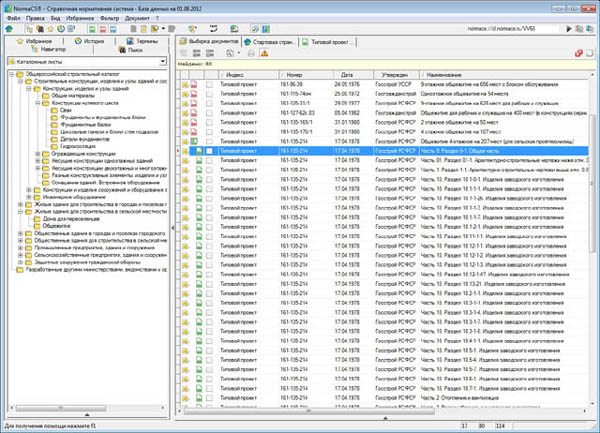Click the orange warning triangle icon in the selection toolbar

pyautogui.click(x=264, y=54)
